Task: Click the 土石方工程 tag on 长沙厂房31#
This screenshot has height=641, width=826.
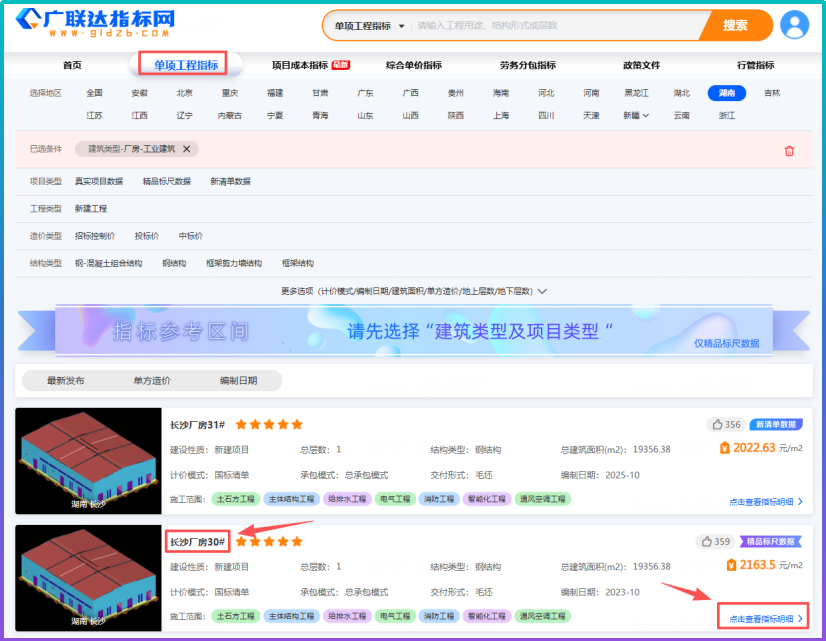Action: coord(235,499)
